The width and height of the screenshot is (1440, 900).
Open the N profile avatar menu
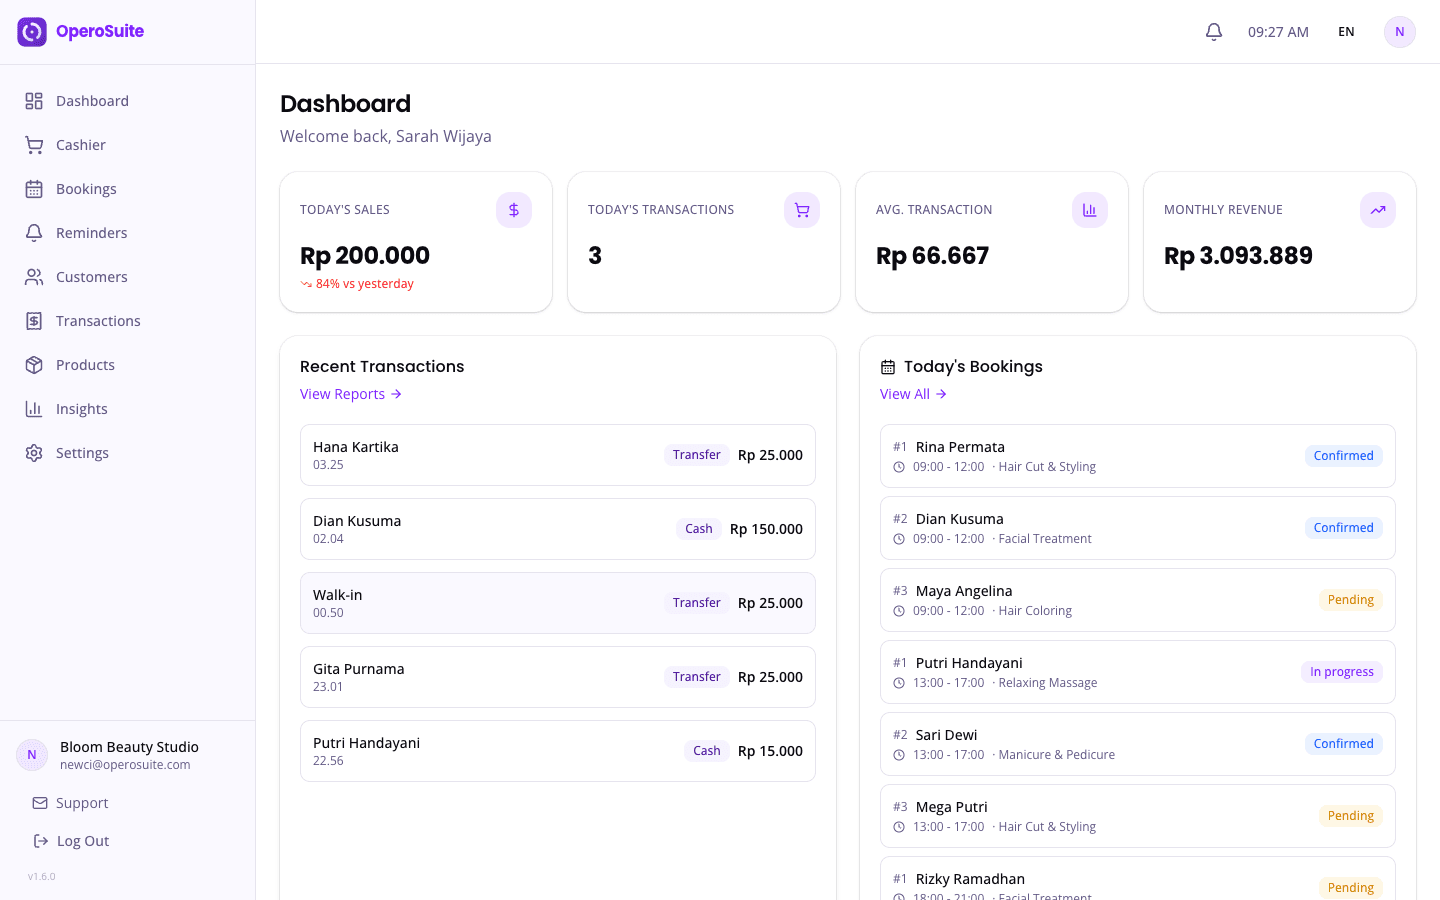(1399, 31)
